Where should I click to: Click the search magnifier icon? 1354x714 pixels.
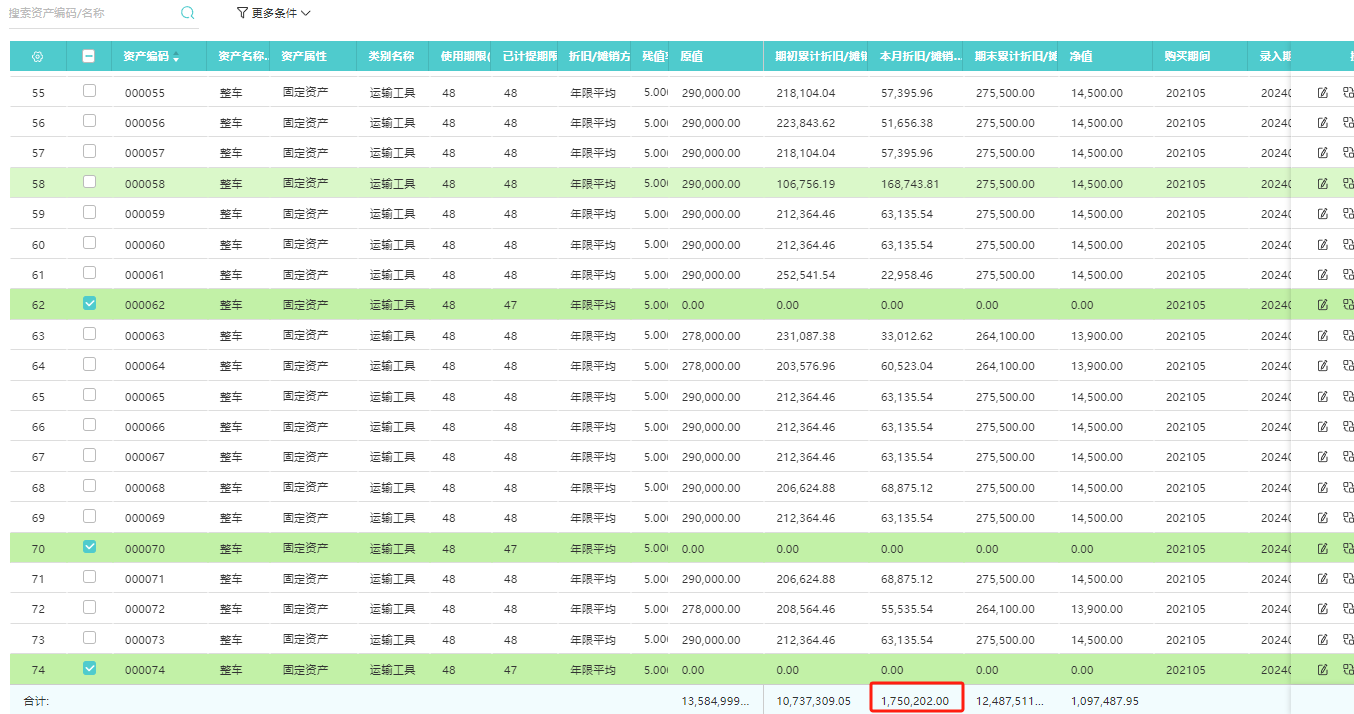[187, 14]
